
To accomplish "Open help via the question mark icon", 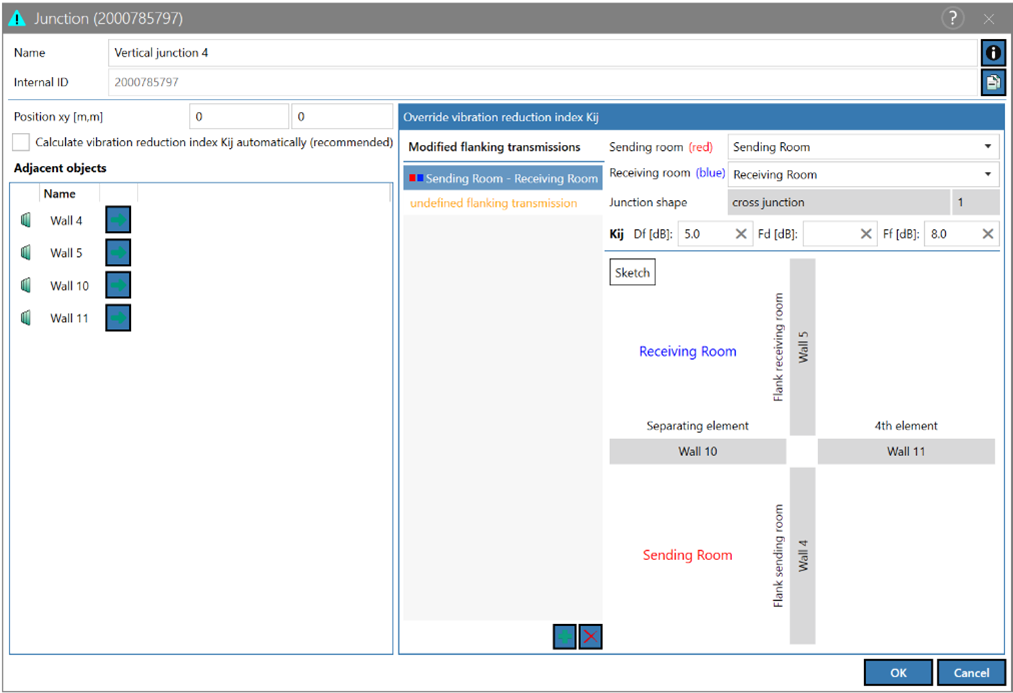I will [x=953, y=18].
